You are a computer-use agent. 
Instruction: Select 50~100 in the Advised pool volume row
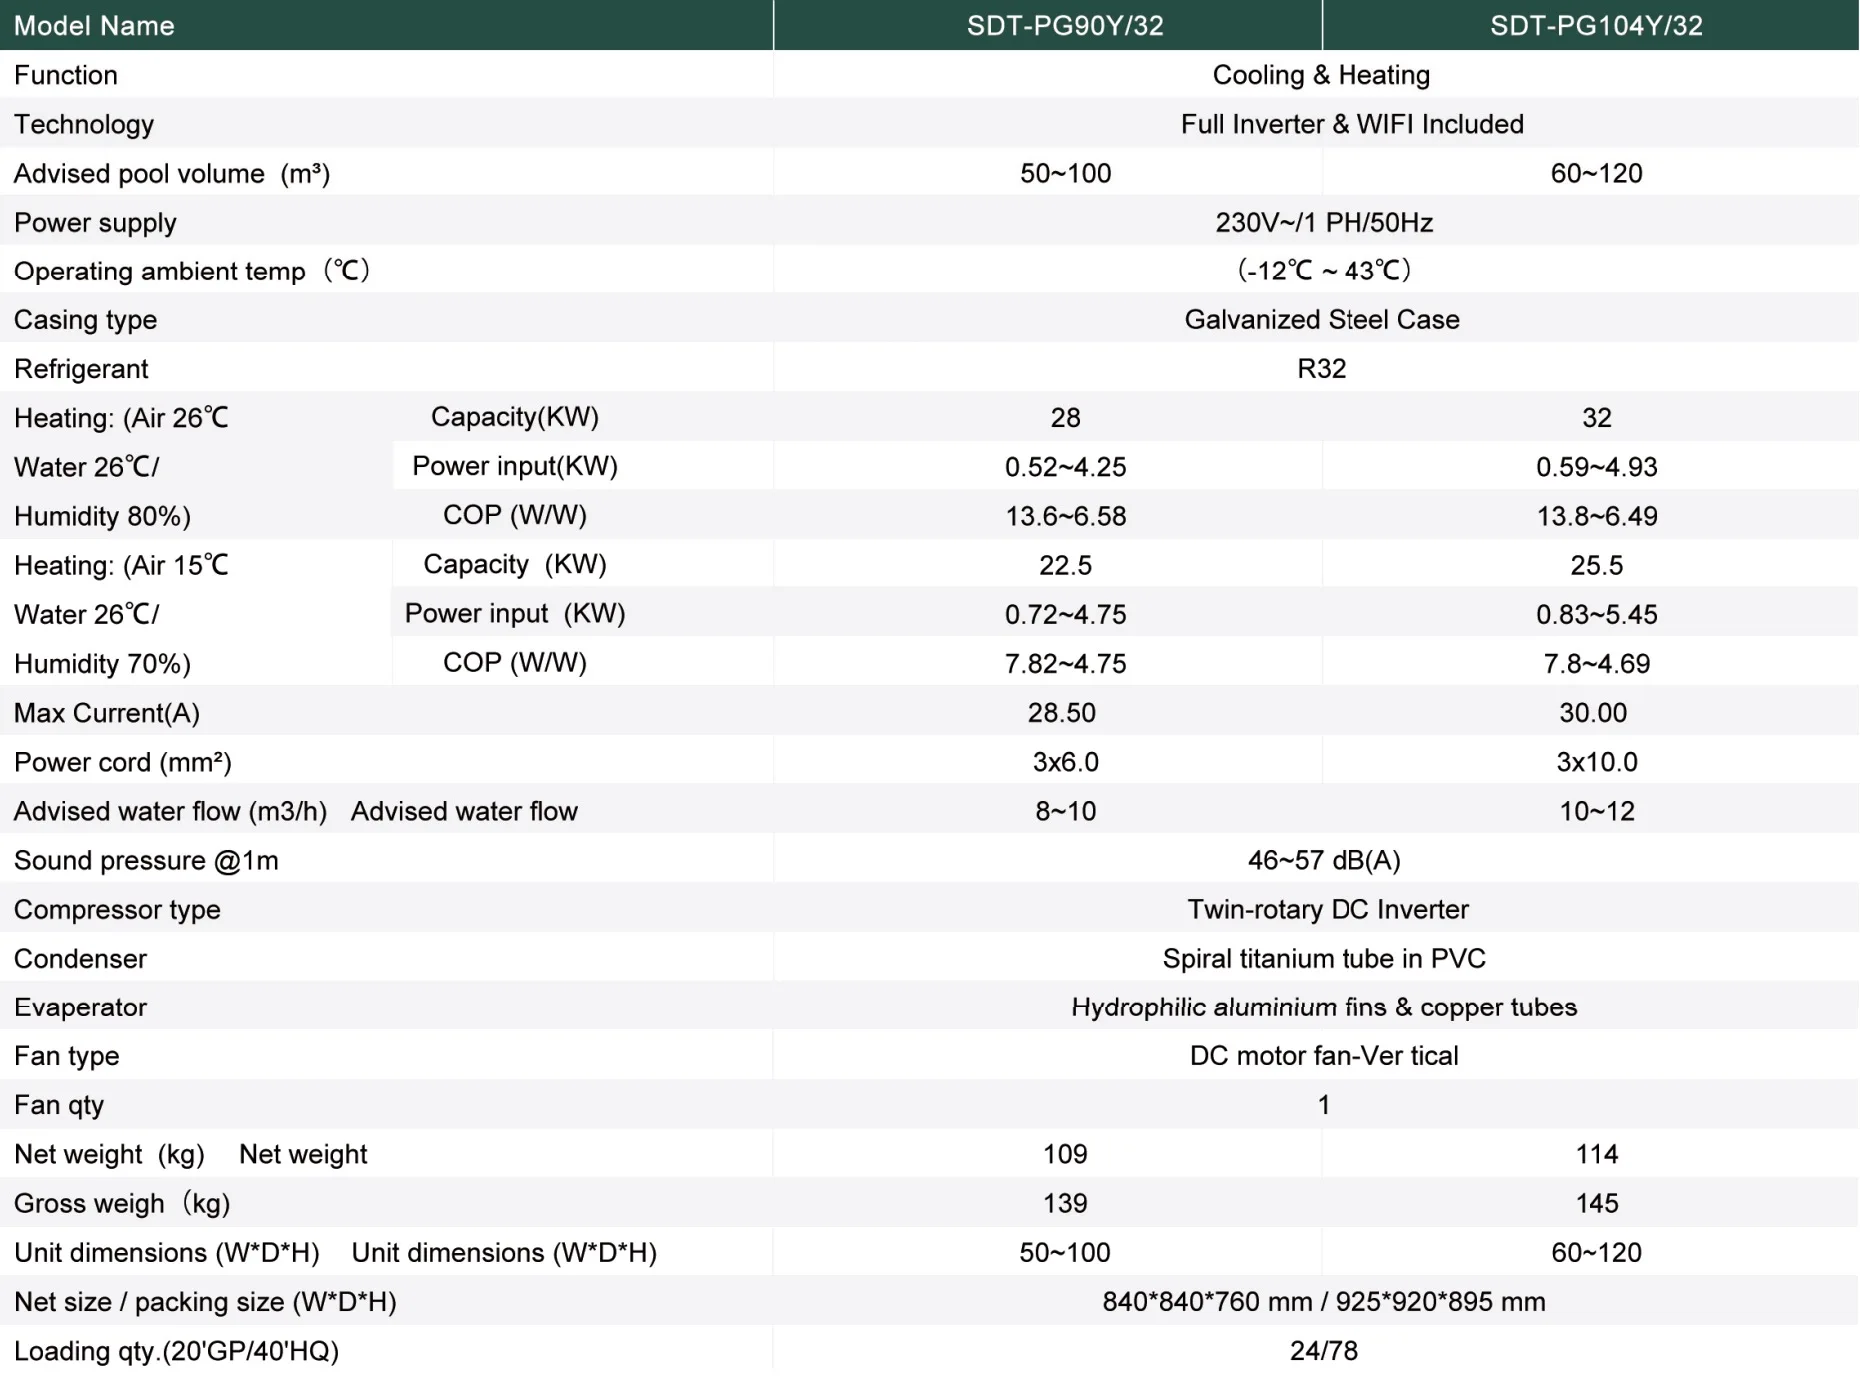[x=1065, y=173]
